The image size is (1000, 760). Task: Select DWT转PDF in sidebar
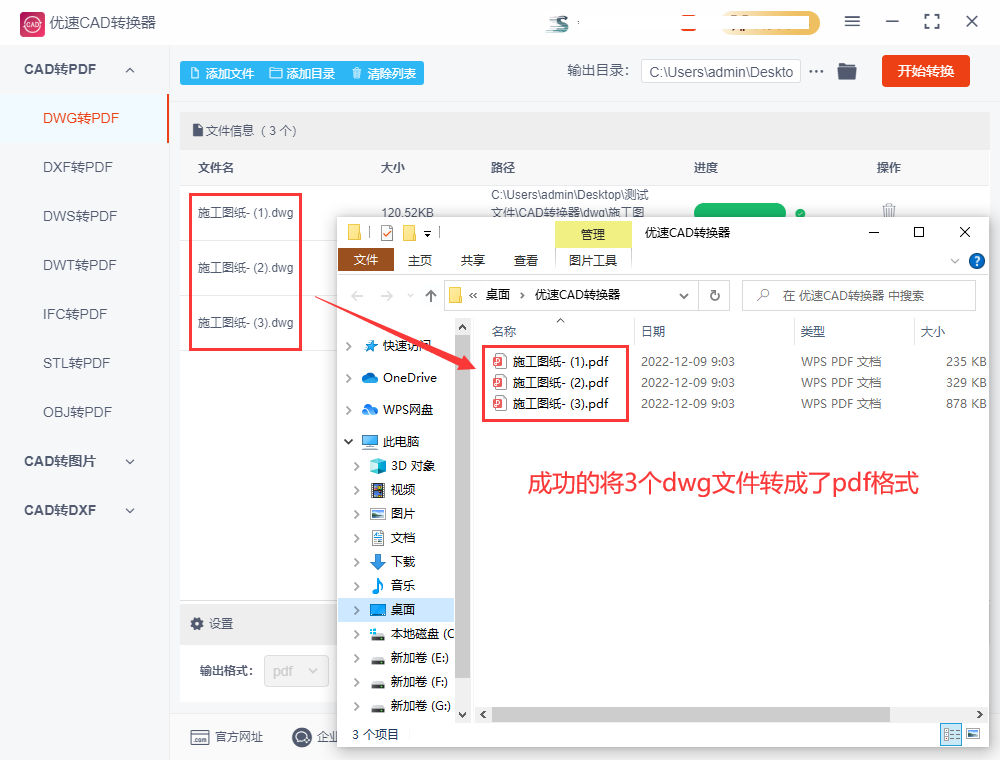point(80,265)
